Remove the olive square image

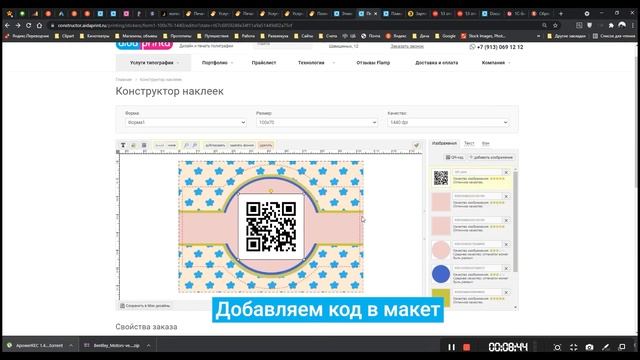point(506,293)
